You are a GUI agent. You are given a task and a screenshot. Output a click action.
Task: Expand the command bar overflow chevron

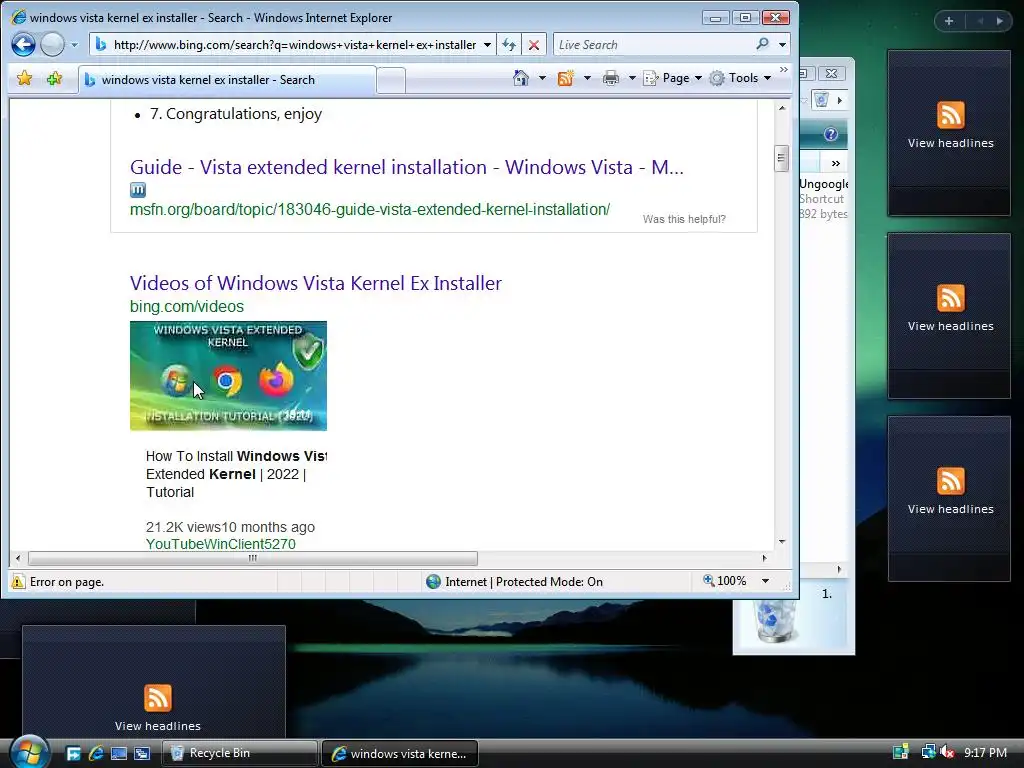pyautogui.click(x=784, y=70)
